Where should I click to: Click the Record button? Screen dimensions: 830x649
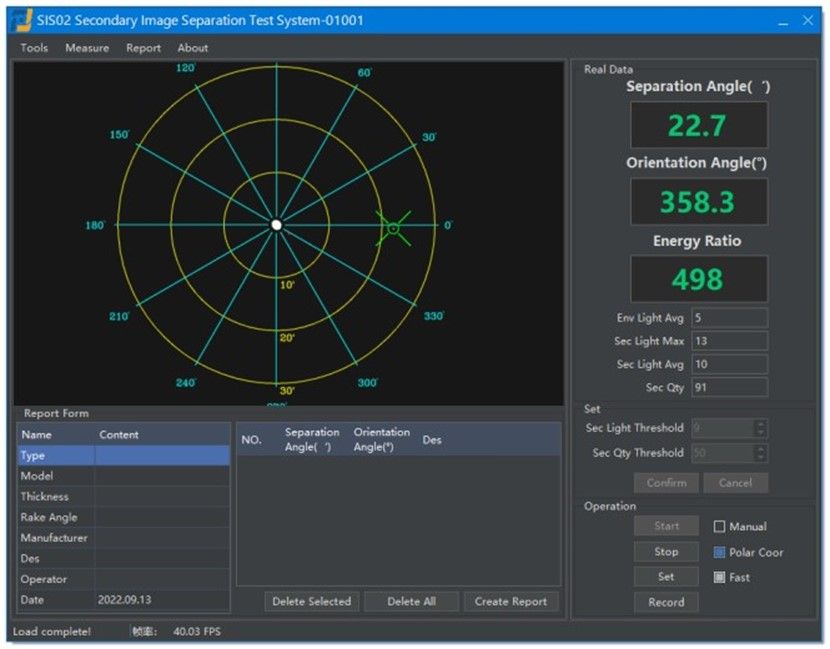point(666,602)
